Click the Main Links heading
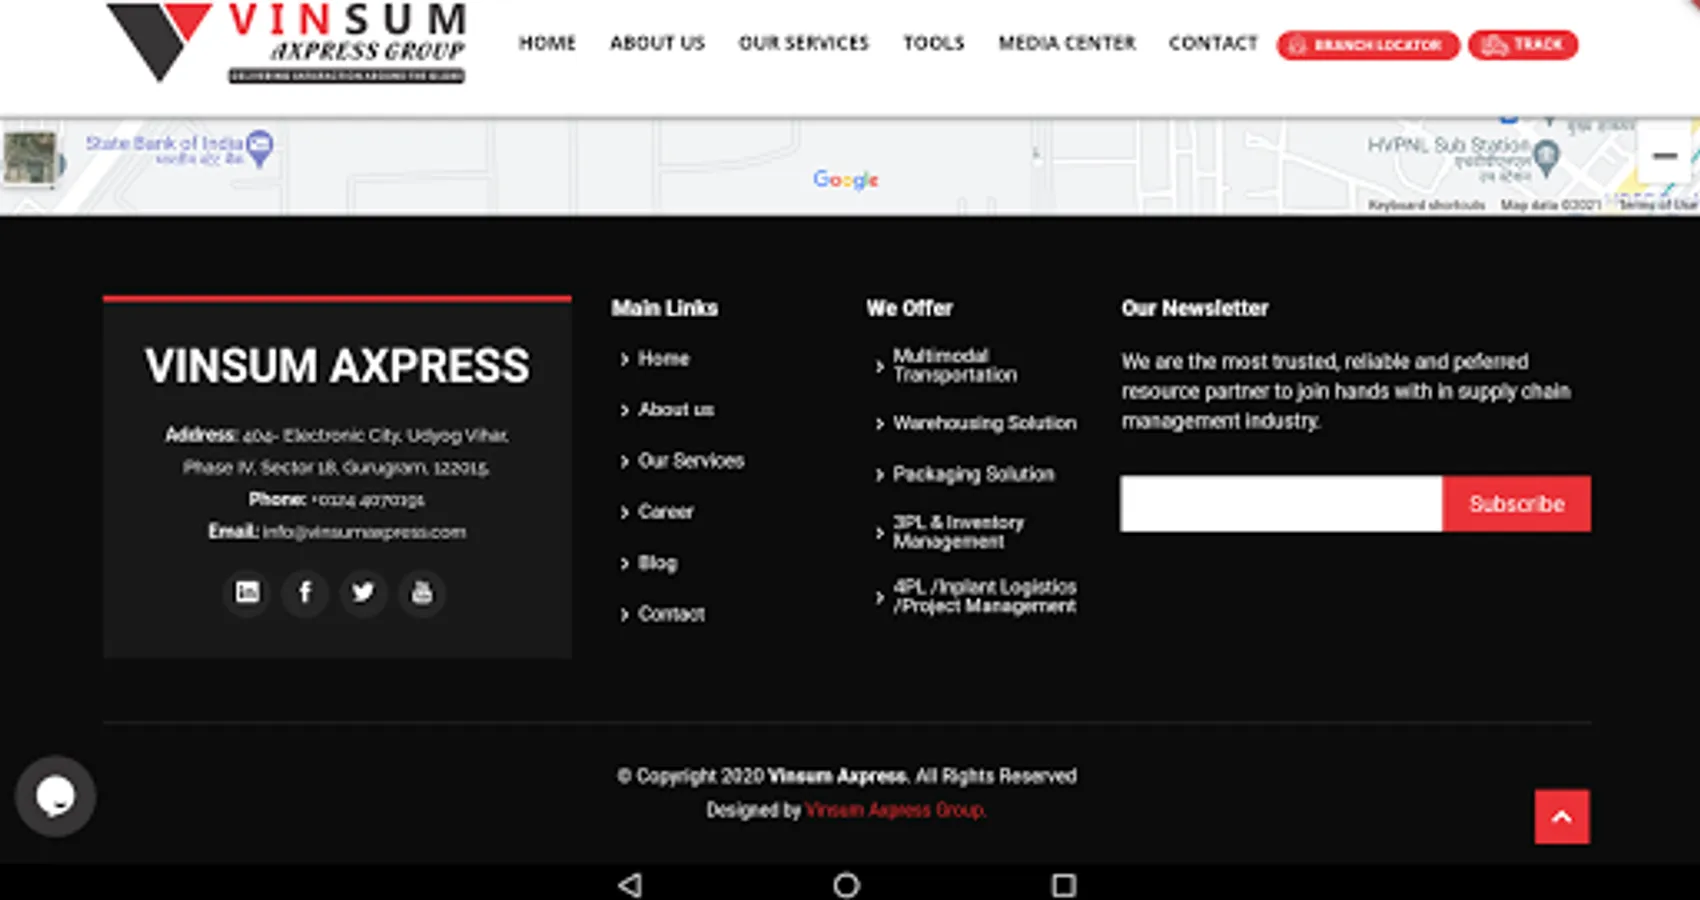The height and width of the screenshot is (900, 1700). click(x=665, y=308)
